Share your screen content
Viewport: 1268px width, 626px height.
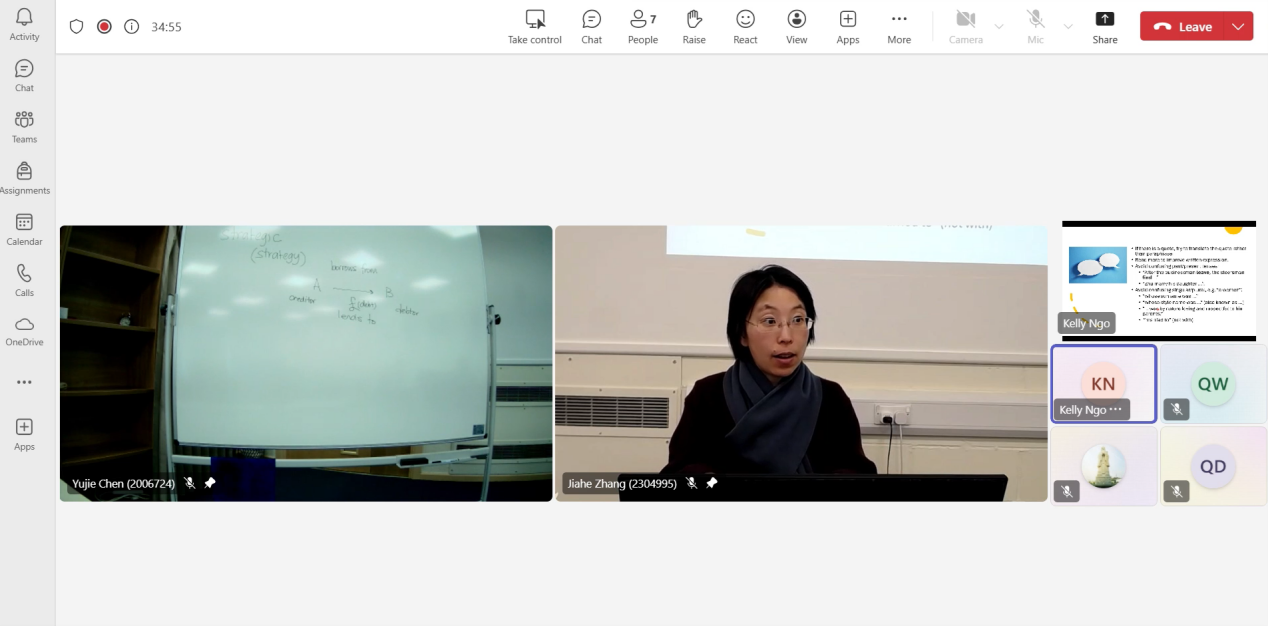coord(1105,27)
